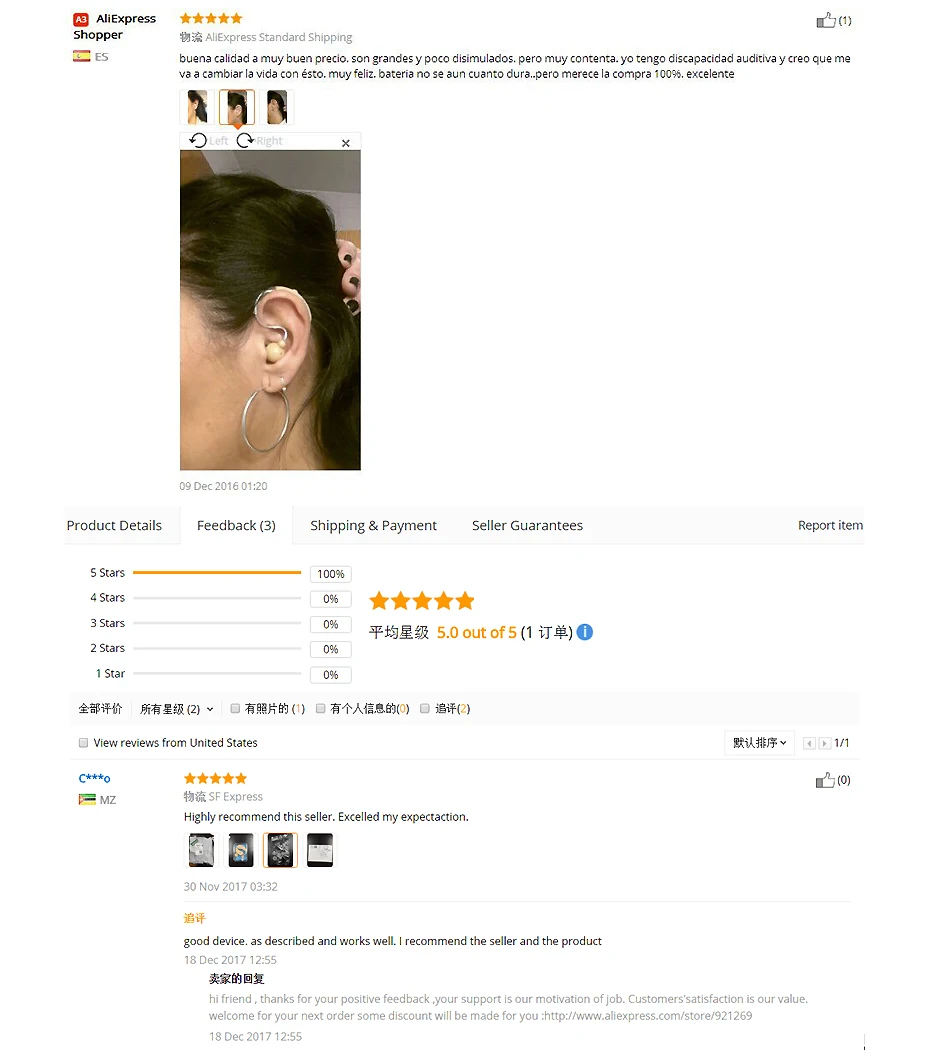930x1060 pixels.
Task: Toggle the 有个人信息的 filter checkbox
Action: (321, 708)
